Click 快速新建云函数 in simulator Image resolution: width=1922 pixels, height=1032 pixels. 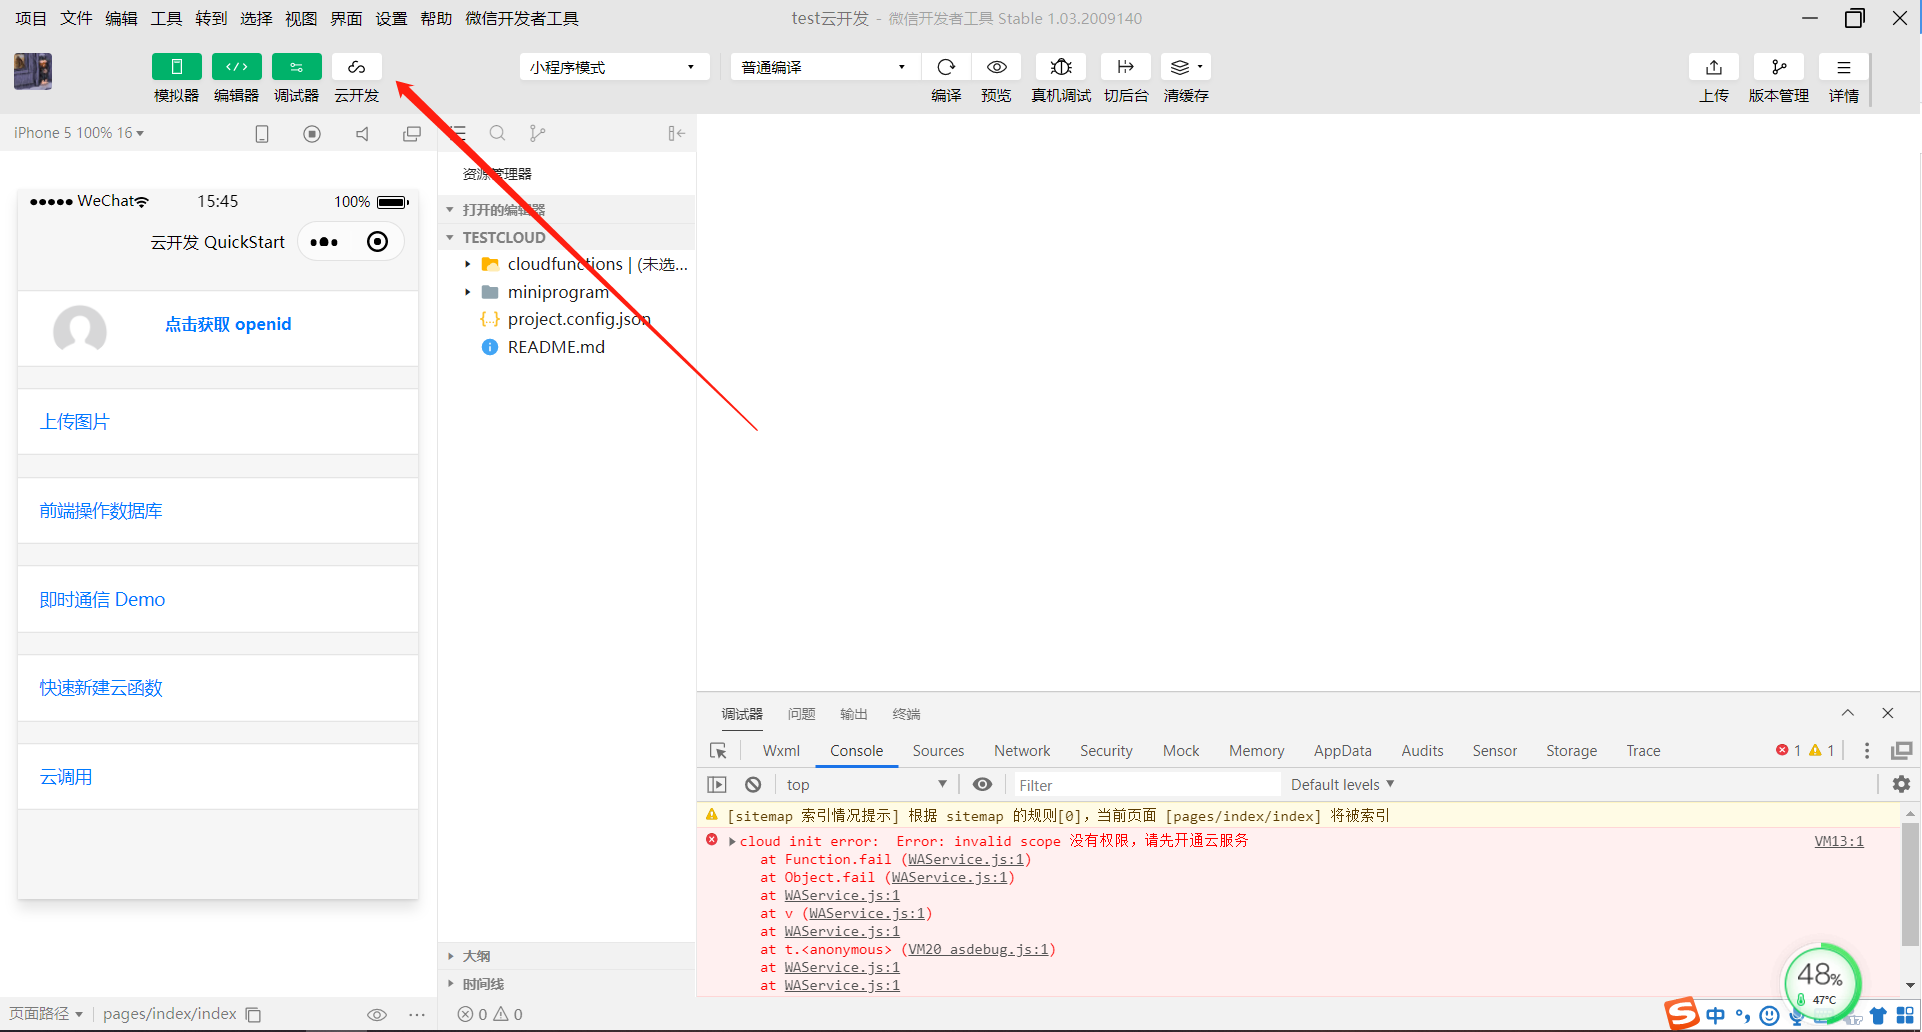pos(101,688)
